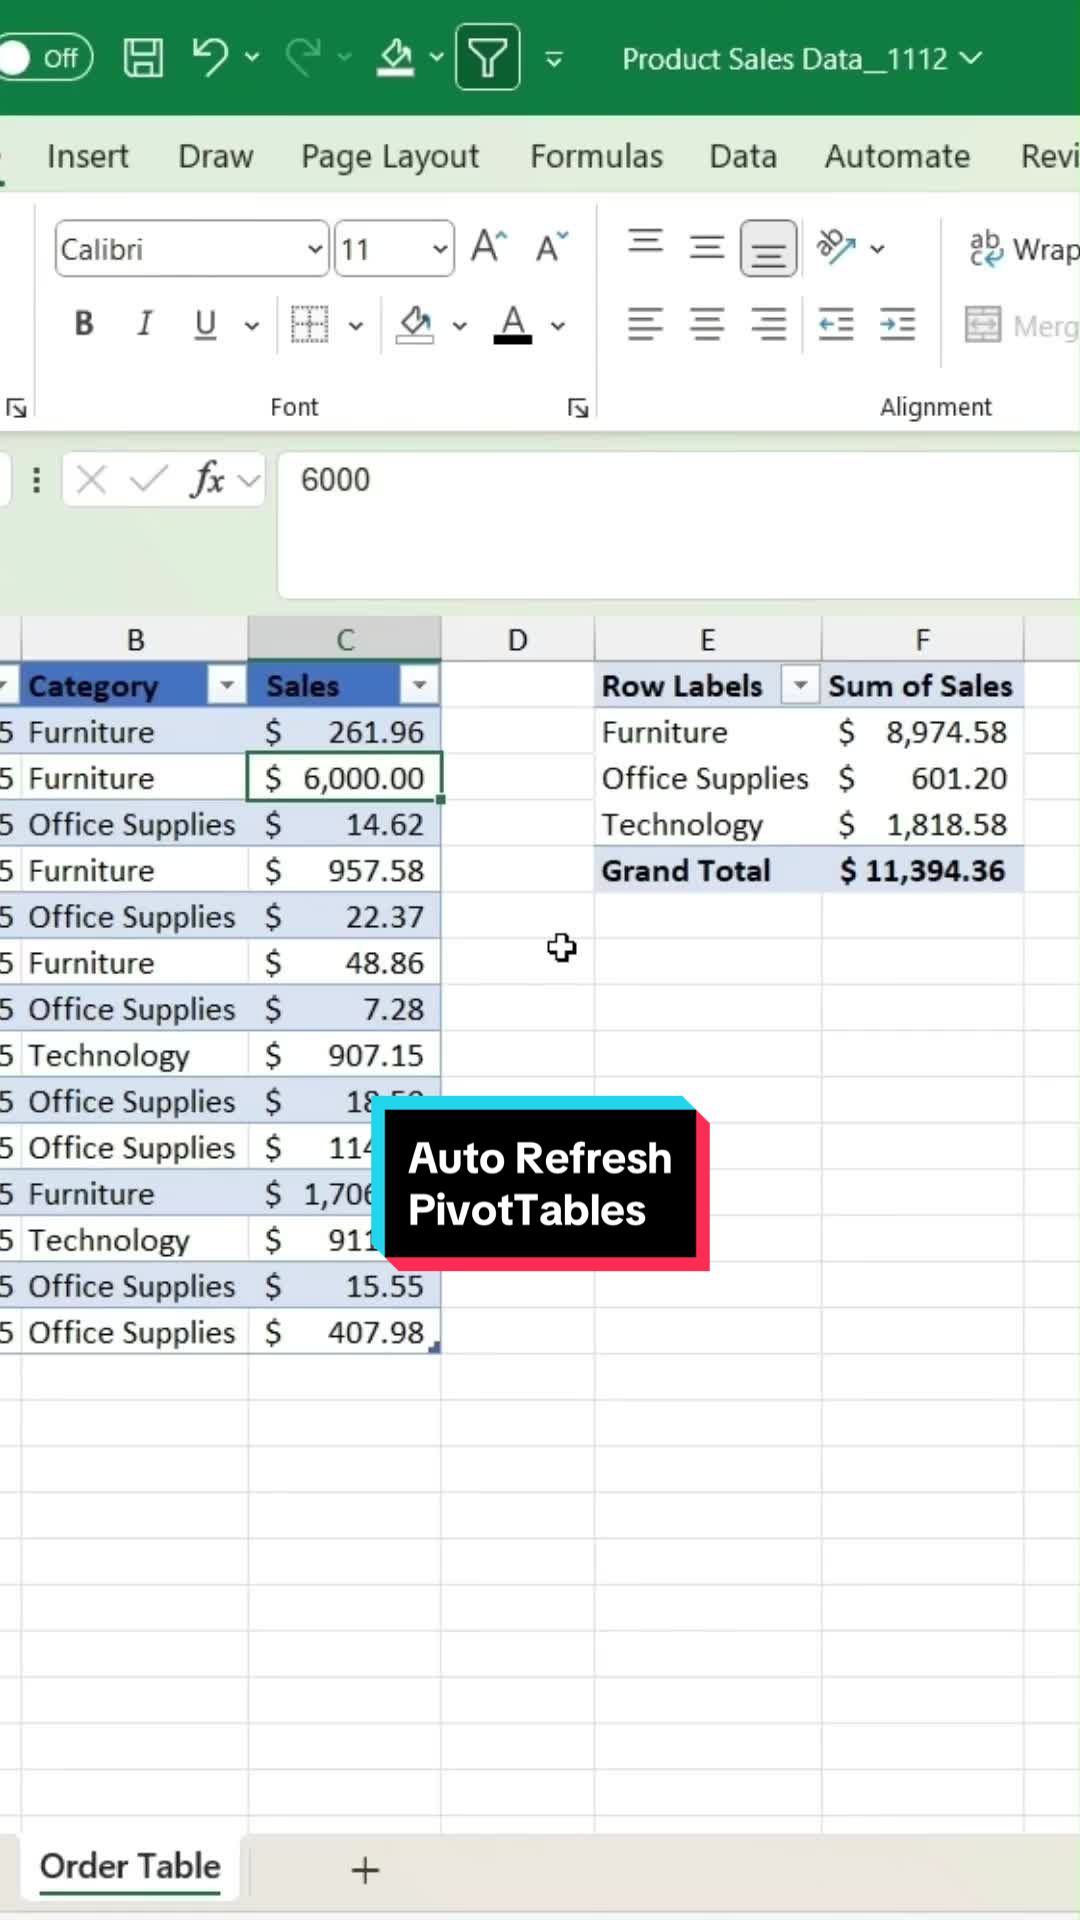Screen dimensions: 1080x1920
Task: Open the underline style dropdown
Action: pyautogui.click(x=252, y=325)
